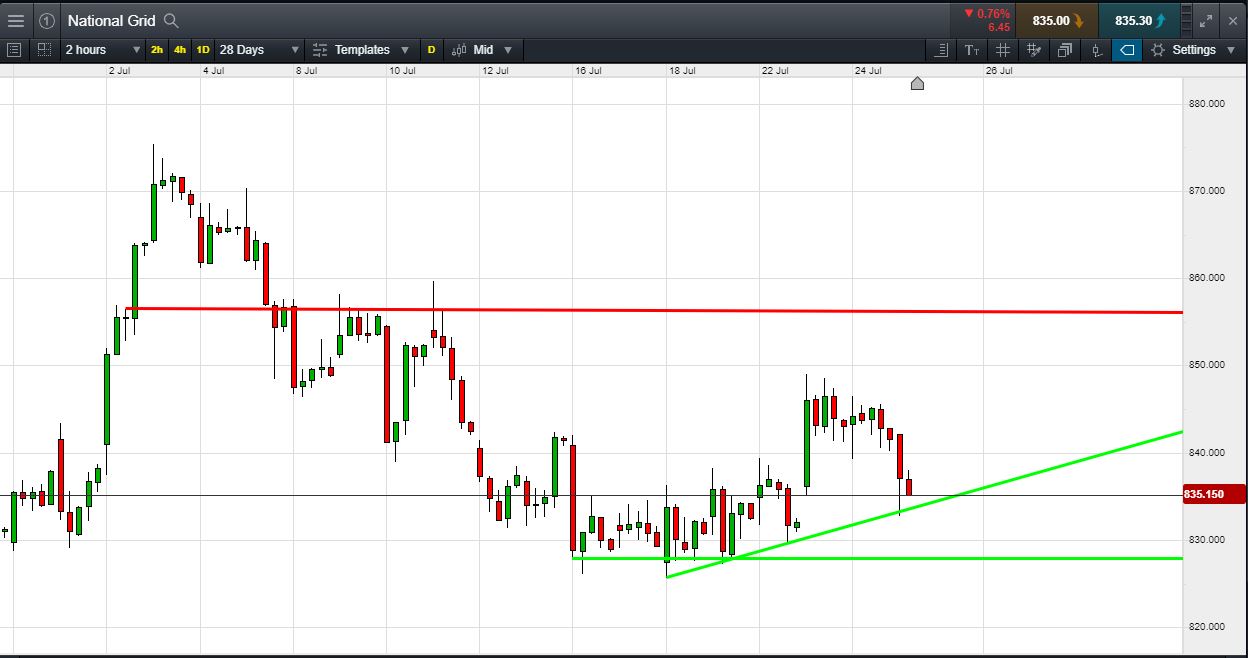Close the National Grid chart
This screenshot has height=658, width=1248.
pyautogui.click(x=1231, y=20)
